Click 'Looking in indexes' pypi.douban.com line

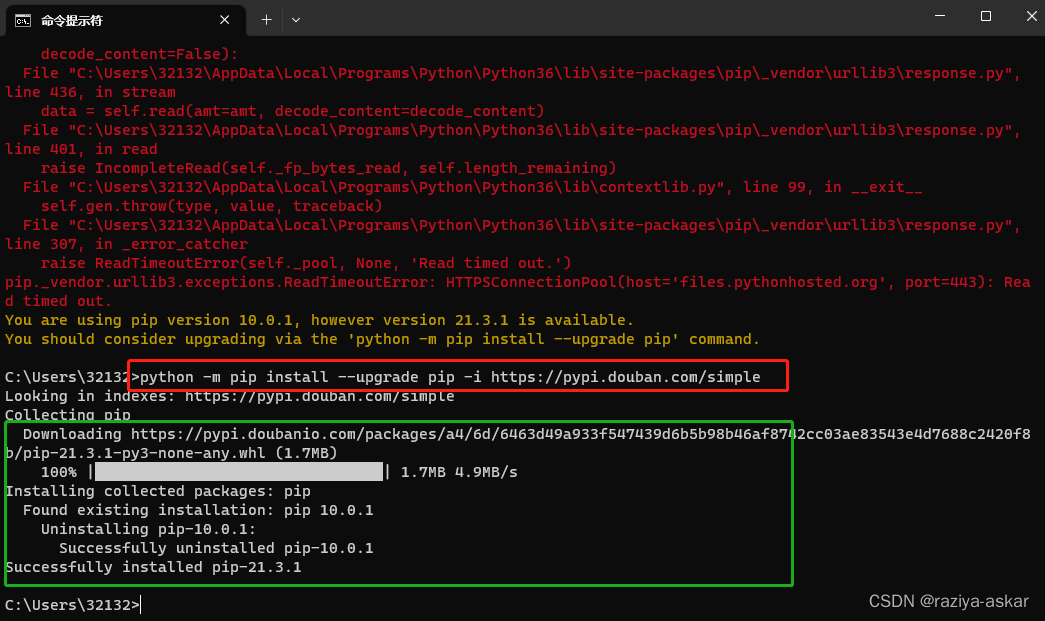pos(229,396)
